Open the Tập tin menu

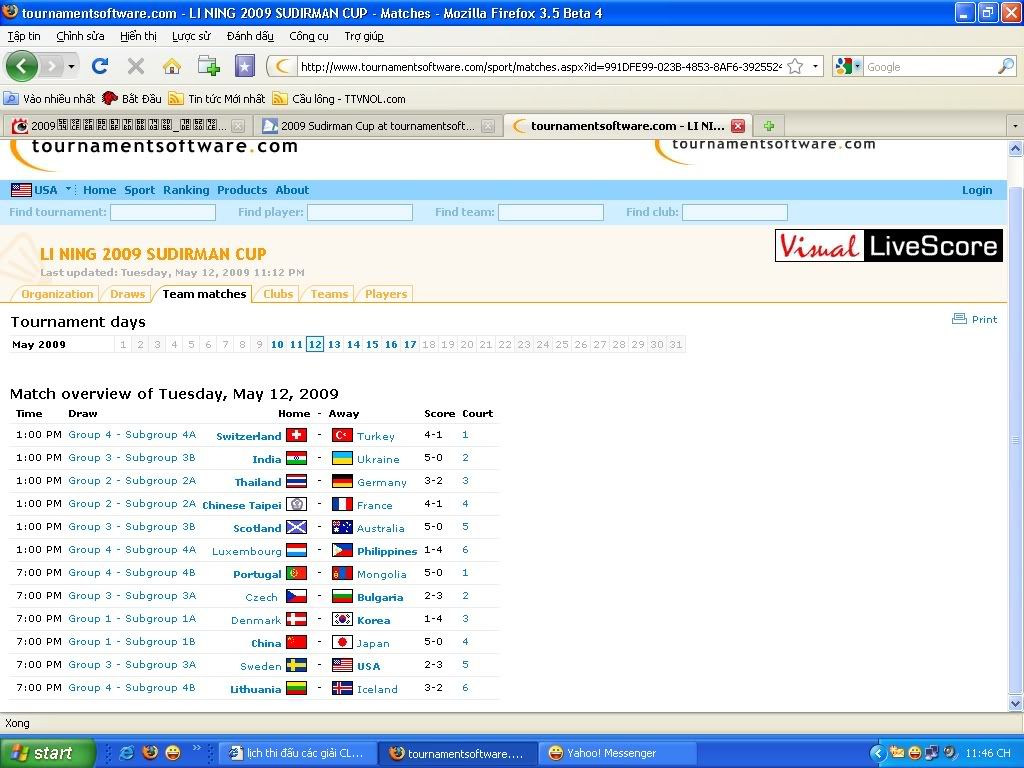[24, 36]
